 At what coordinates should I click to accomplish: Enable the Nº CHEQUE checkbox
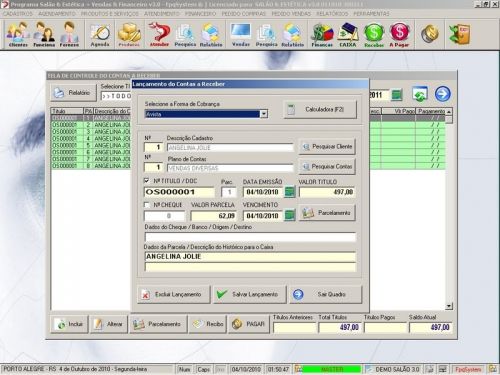[146, 204]
